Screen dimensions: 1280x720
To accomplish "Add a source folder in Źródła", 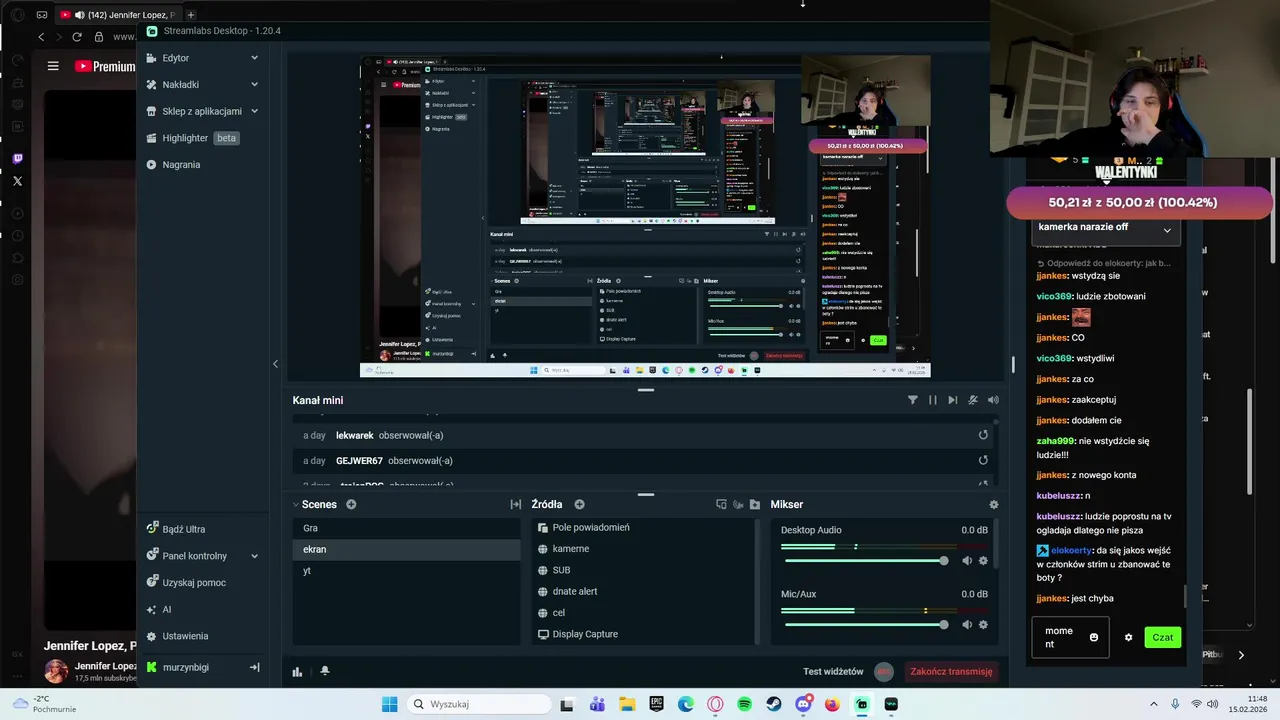I will click(755, 505).
